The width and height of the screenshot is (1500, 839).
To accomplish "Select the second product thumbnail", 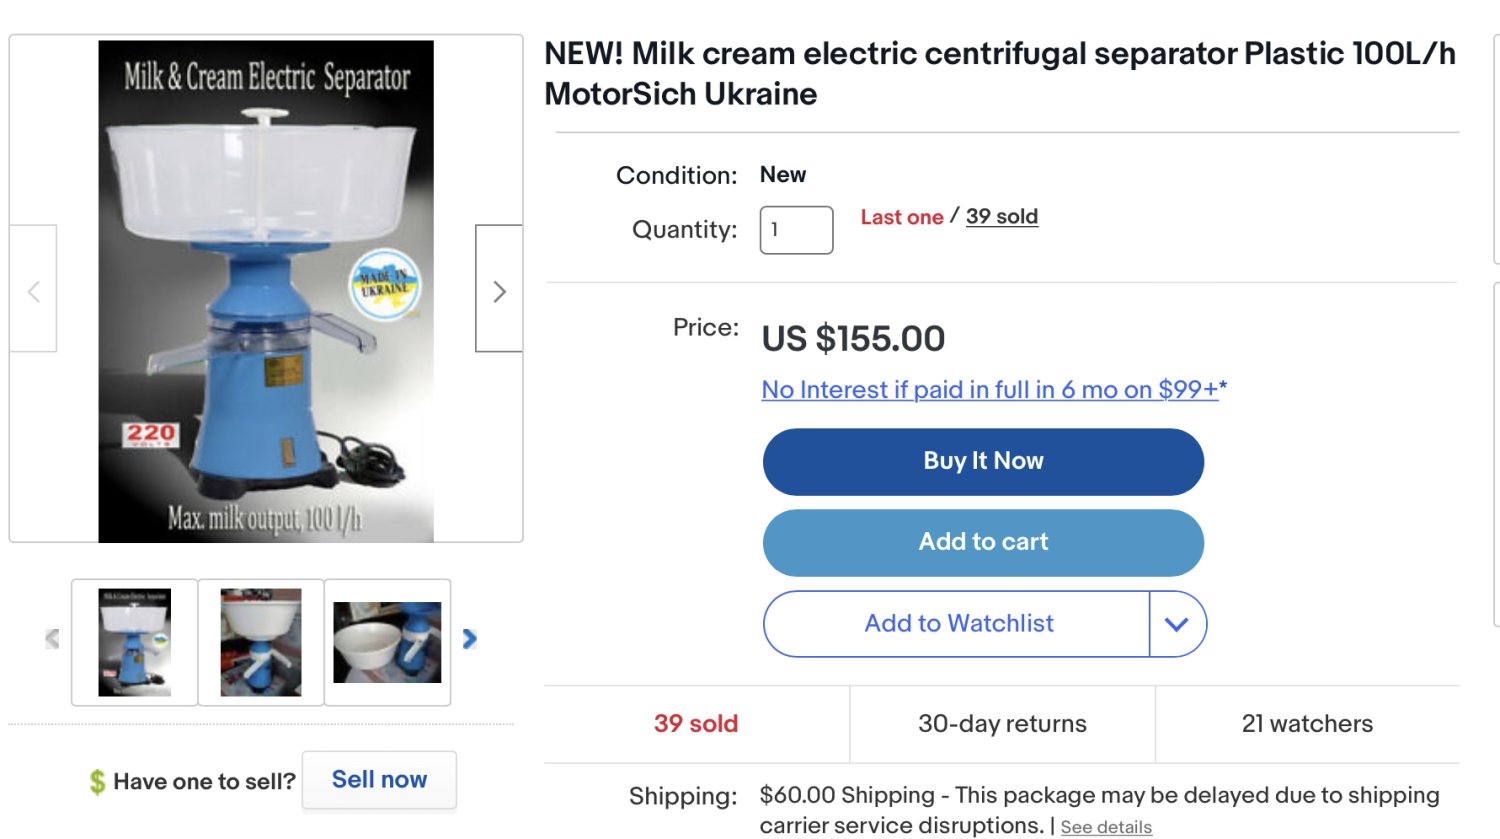I will click(261, 642).
